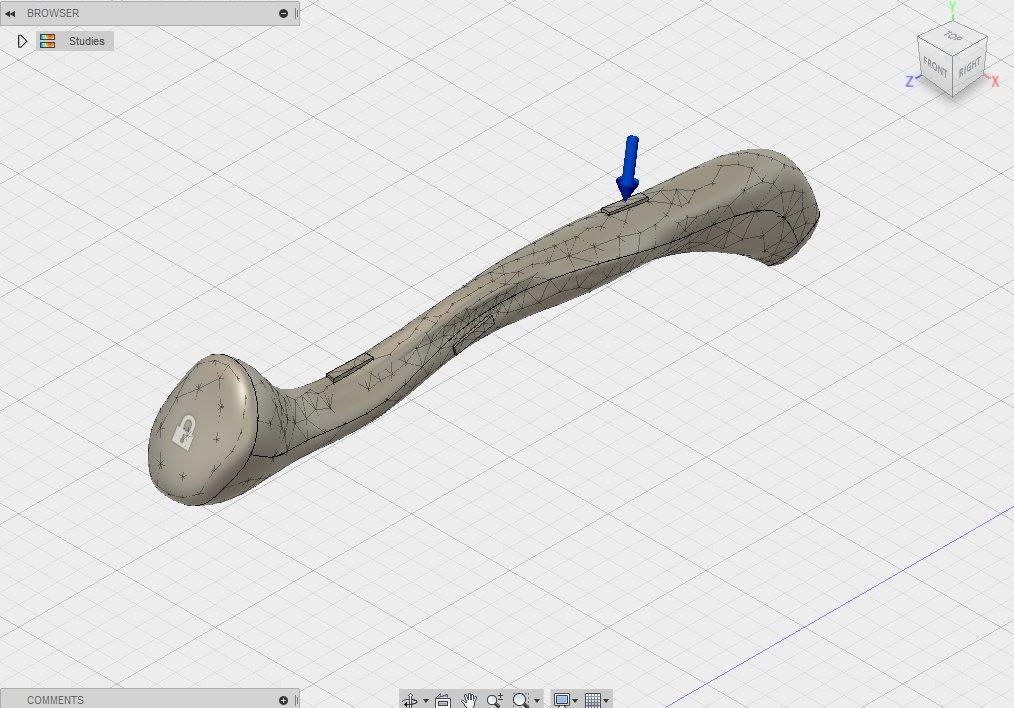Select the Zoom magnifier with plus/minus

pyautogui.click(x=495, y=700)
